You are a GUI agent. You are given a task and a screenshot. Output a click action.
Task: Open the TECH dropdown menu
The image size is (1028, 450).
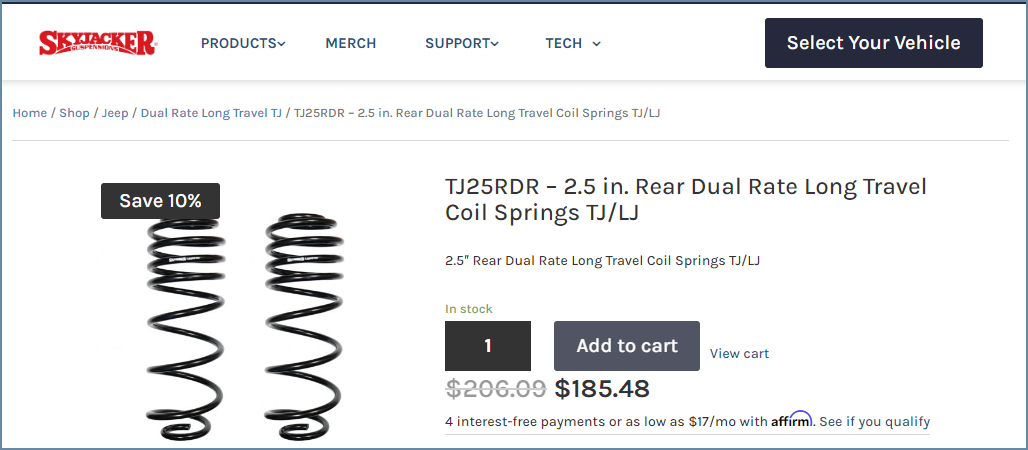[x=573, y=43]
